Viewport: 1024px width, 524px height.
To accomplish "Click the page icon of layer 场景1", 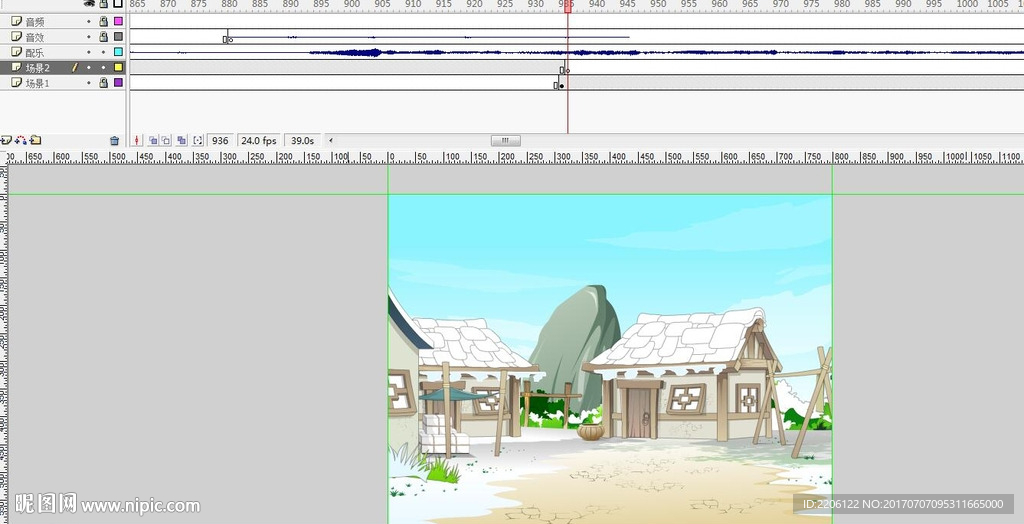I will [x=17, y=82].
